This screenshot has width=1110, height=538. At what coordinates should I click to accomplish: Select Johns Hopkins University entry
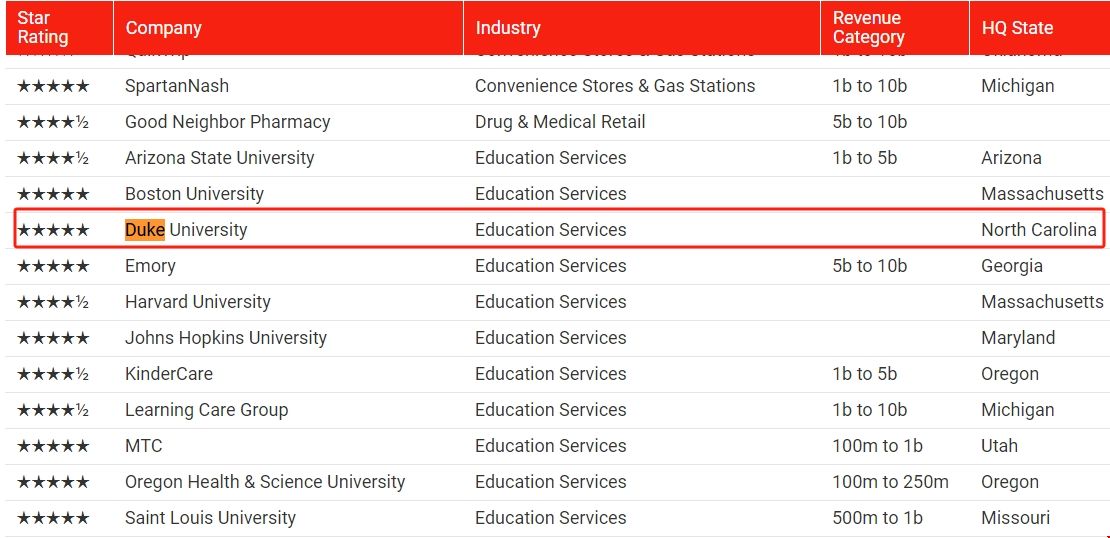pyautogui.click(x=225, y=338)
